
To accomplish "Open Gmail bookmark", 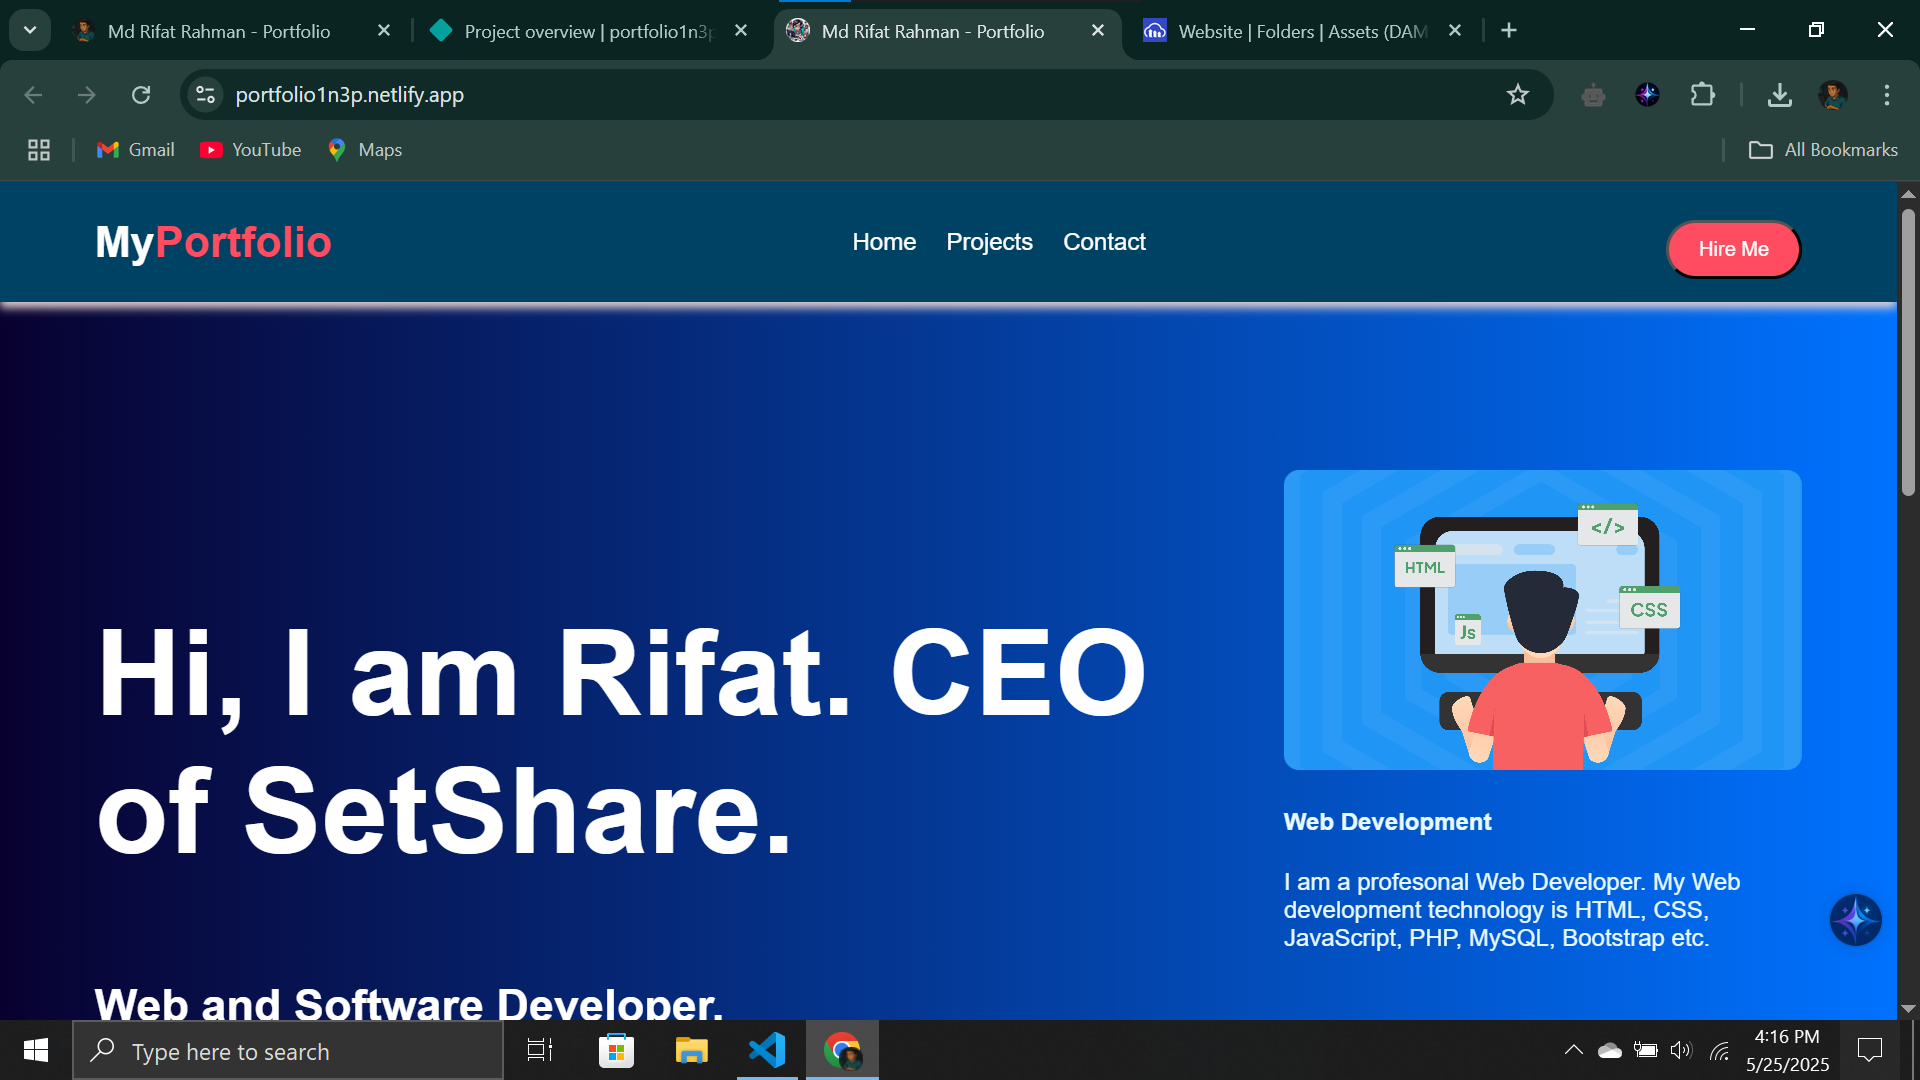I will tap(136, 150).
